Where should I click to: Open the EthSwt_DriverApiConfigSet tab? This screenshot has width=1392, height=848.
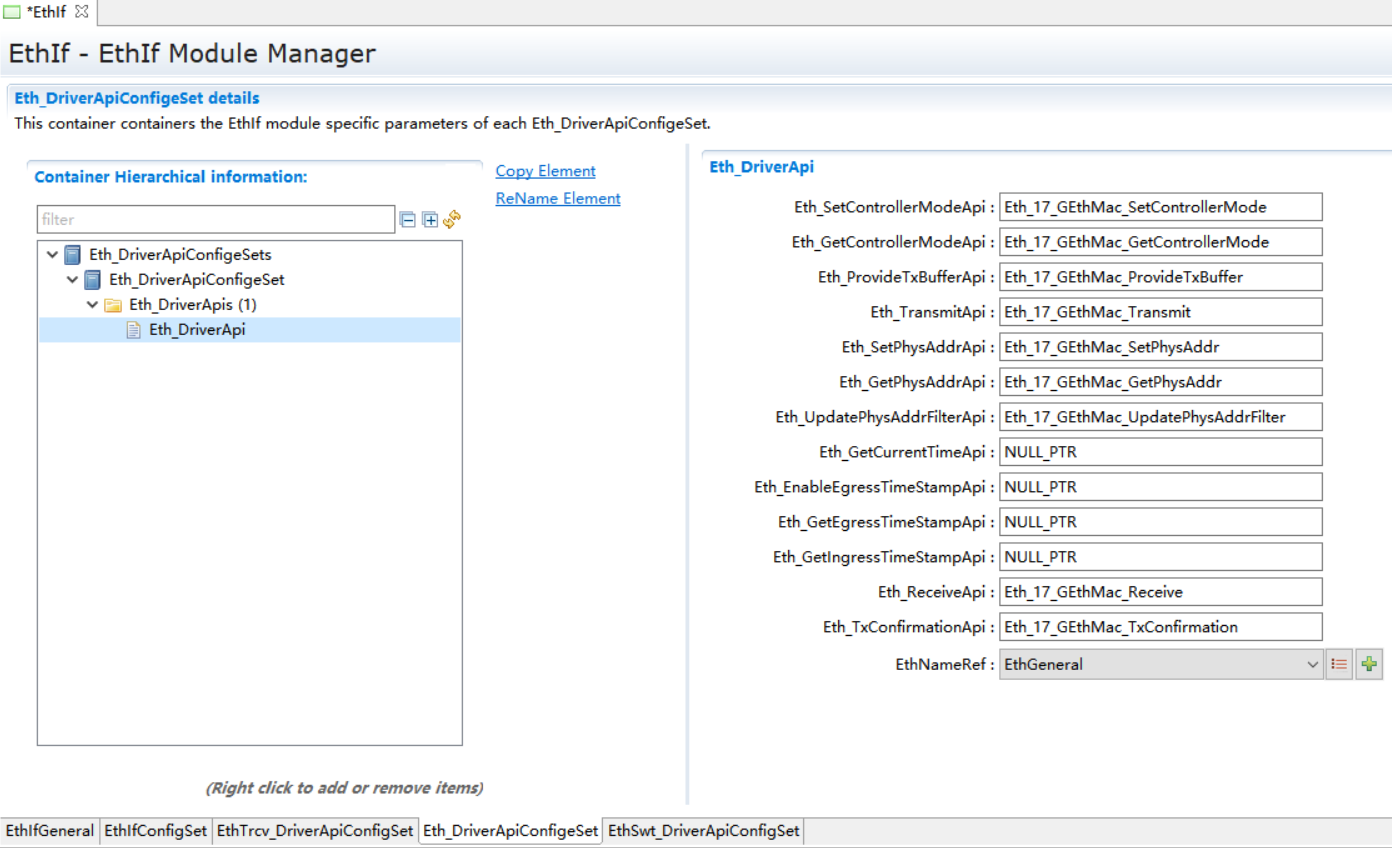[x=704, y=831]
